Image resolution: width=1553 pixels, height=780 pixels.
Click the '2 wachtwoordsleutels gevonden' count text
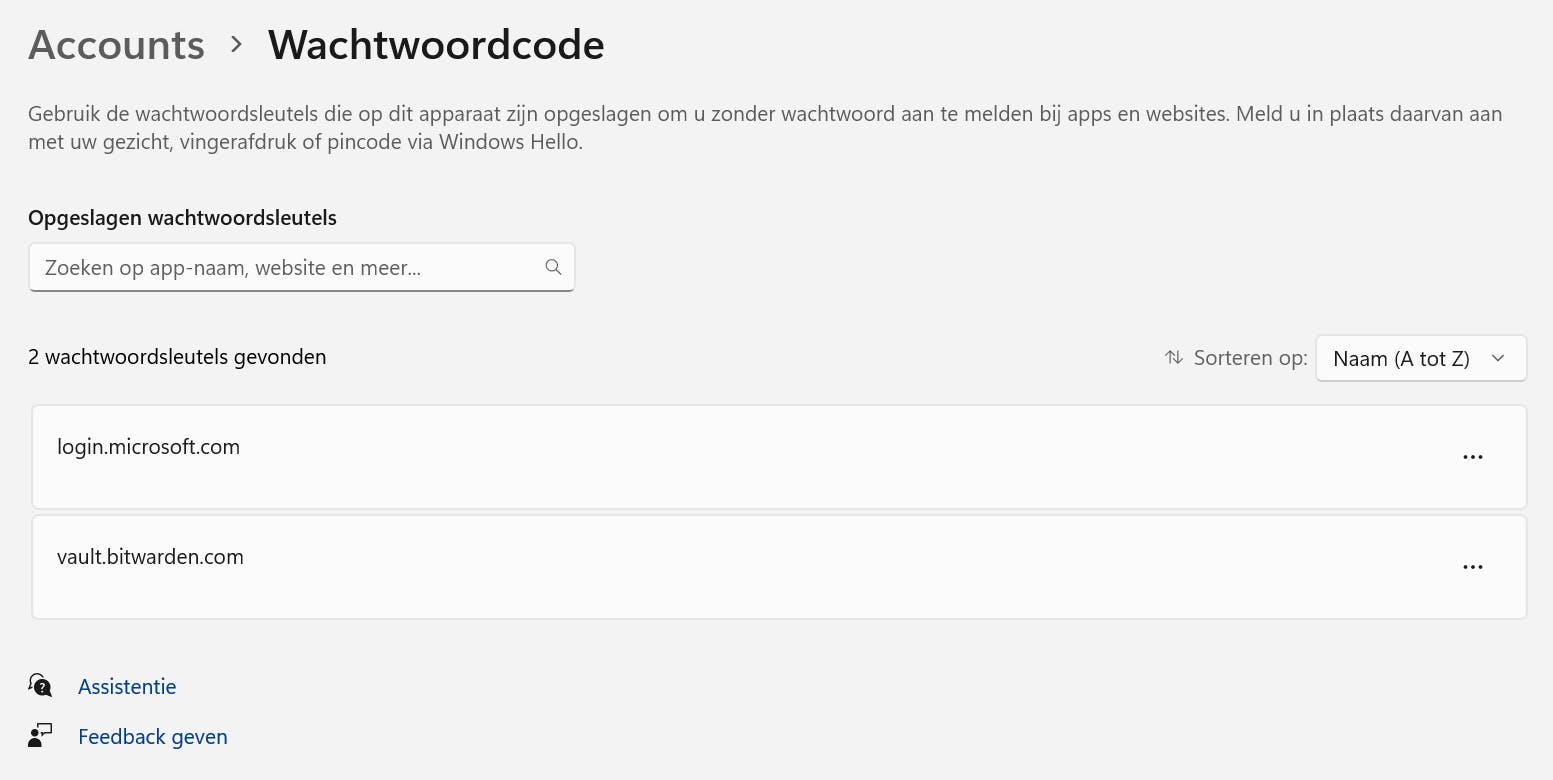tap(177, 357)
